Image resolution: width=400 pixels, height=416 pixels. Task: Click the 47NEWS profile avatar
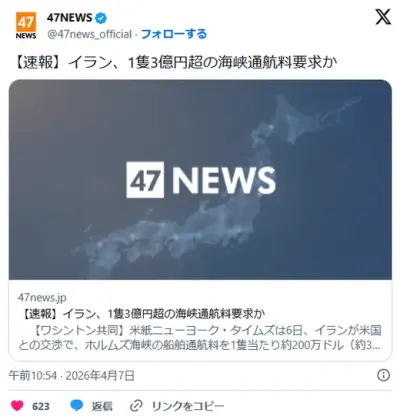pyautogui.click(x=26, y=26)
